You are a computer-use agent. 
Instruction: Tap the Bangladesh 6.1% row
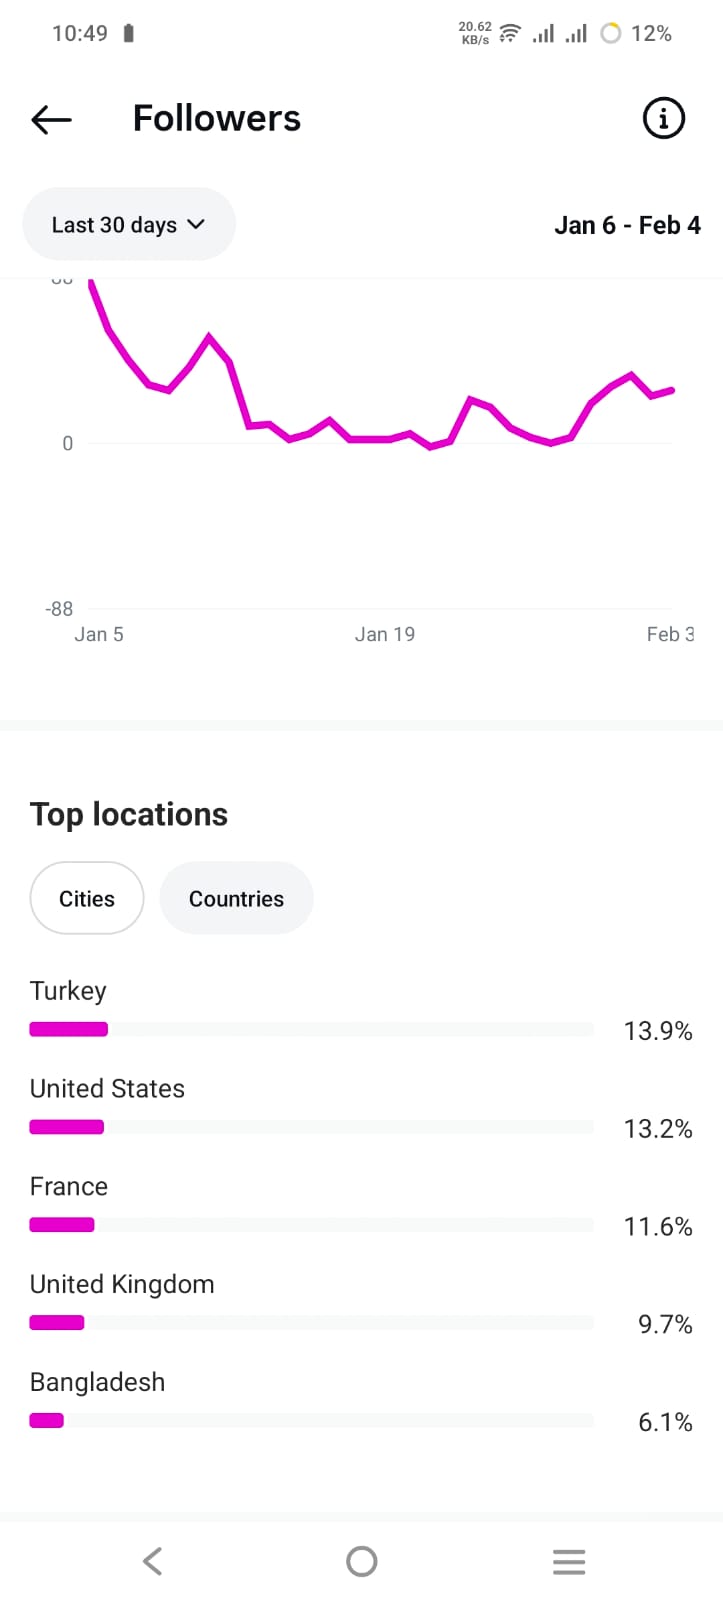pos(360,1402)
